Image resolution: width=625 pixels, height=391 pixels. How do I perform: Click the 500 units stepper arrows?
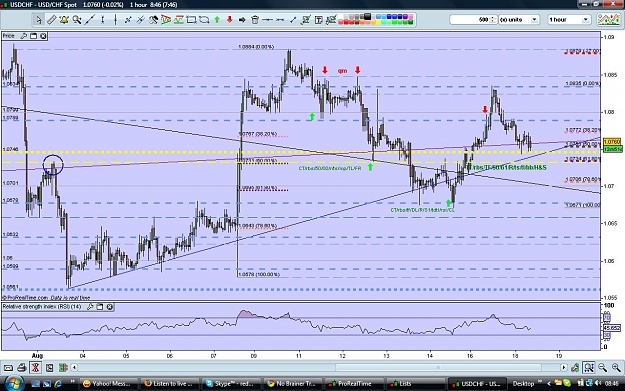click(493, 20)
